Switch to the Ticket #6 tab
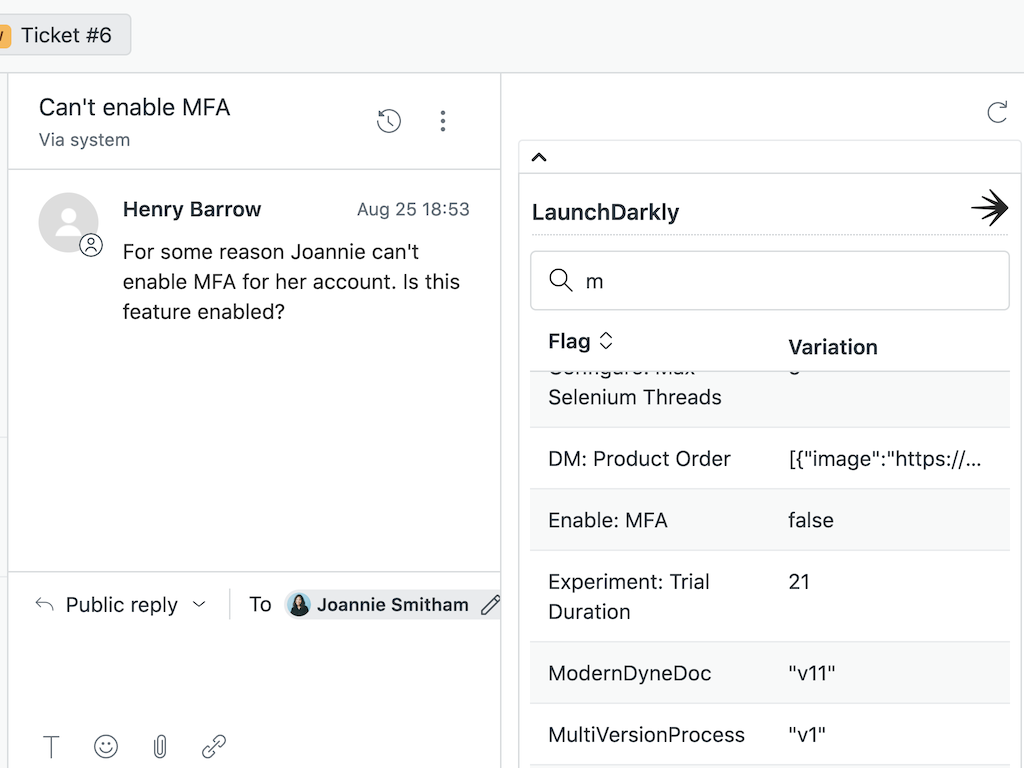This screenshot has height=768, width=1024. (66, 34)
